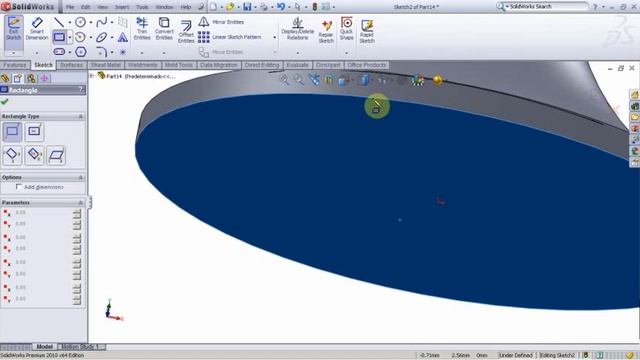Toggle the Rapid Sketch tool
The width and height of the screenshot is (640, 360).
click(x=367, y=31)
